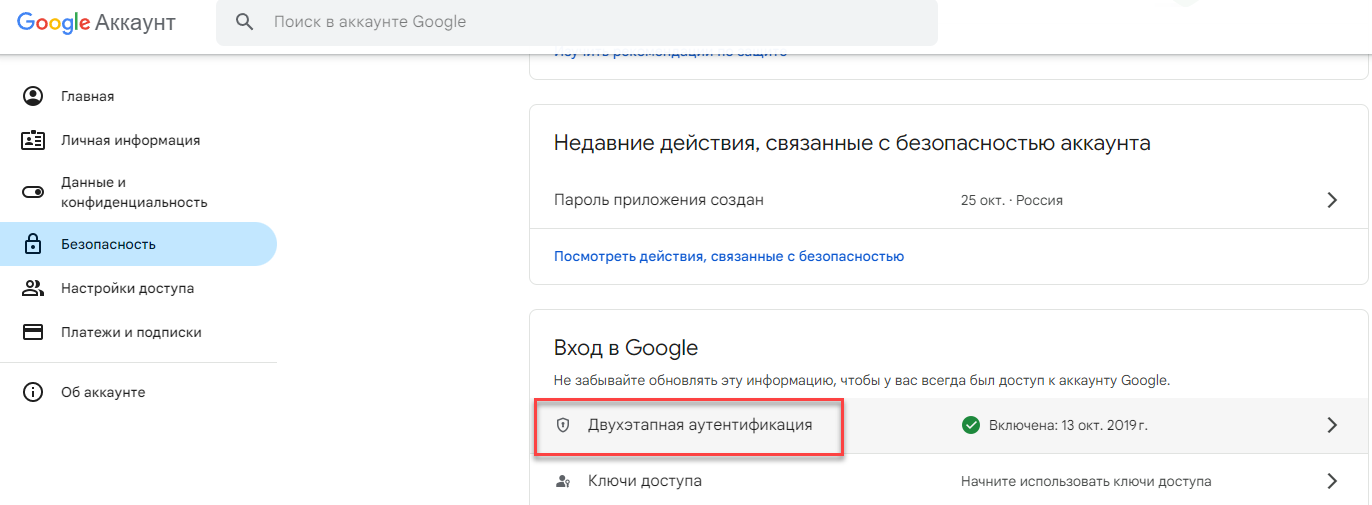
Task: Open the Главная menu item
Action: pyautogui.click(x=88, y=96)
